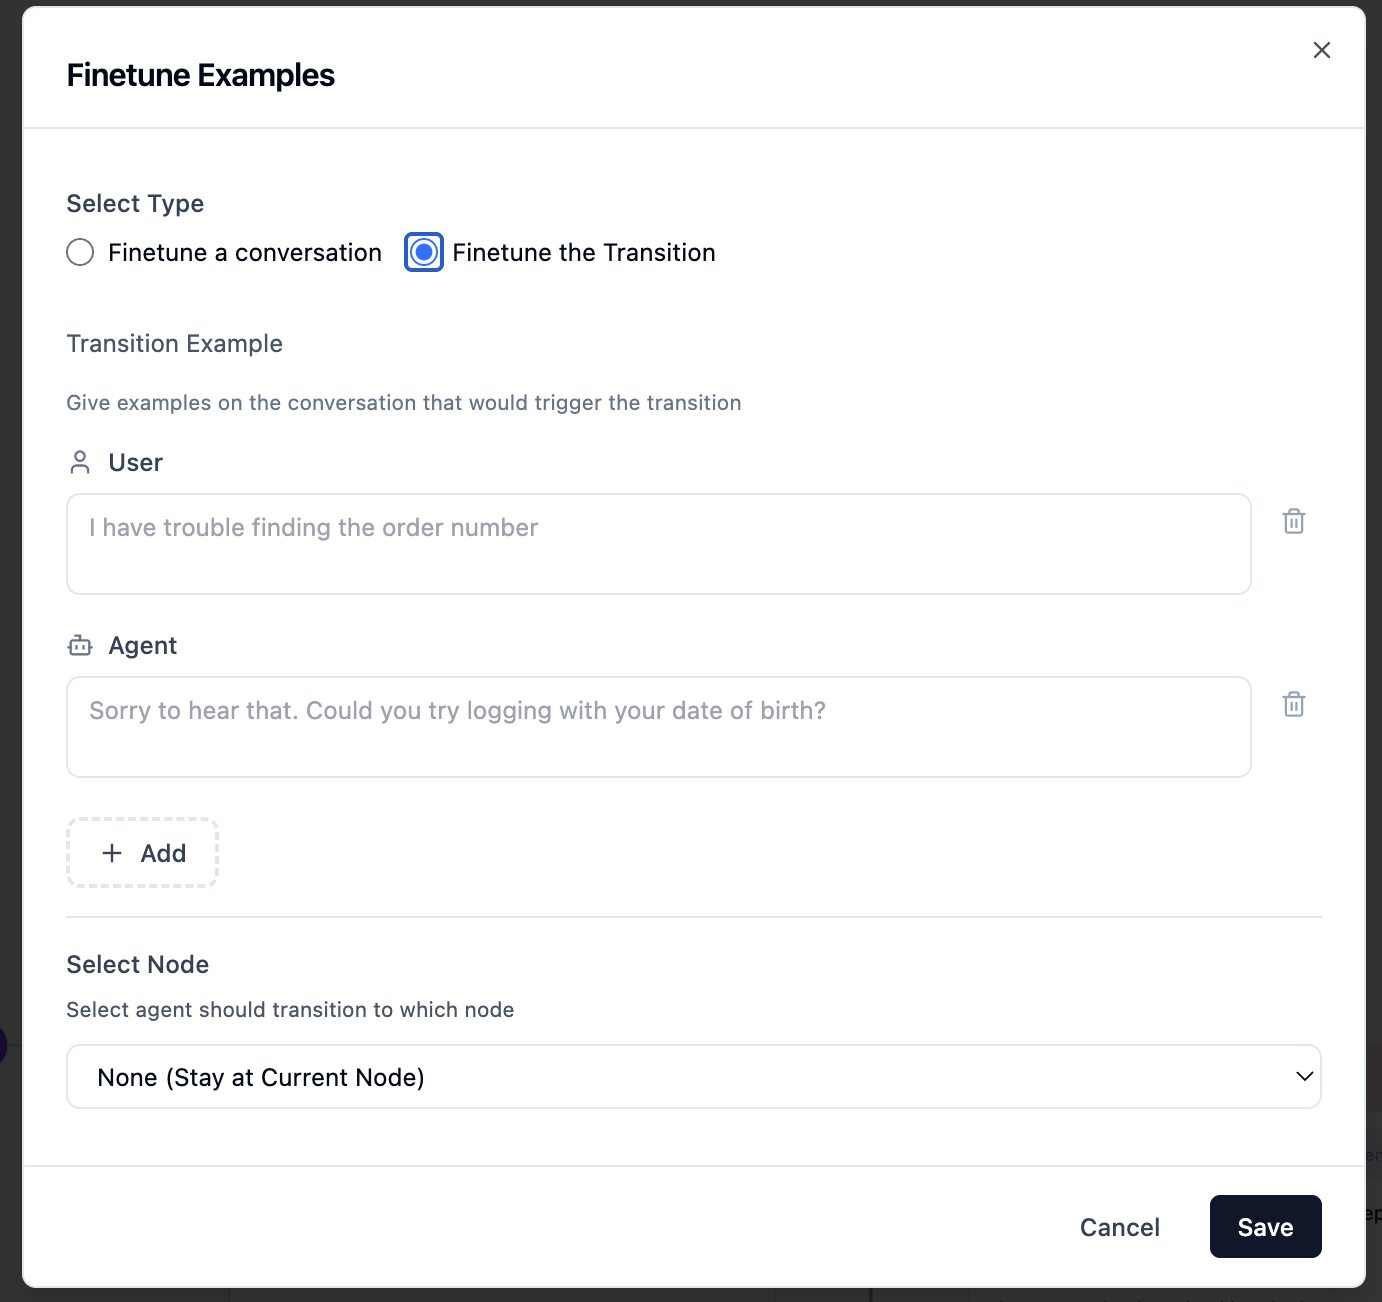Click the "Select Node" section heading
The width and height of the screenshot is (1382, 1302).
click(138, 965)
